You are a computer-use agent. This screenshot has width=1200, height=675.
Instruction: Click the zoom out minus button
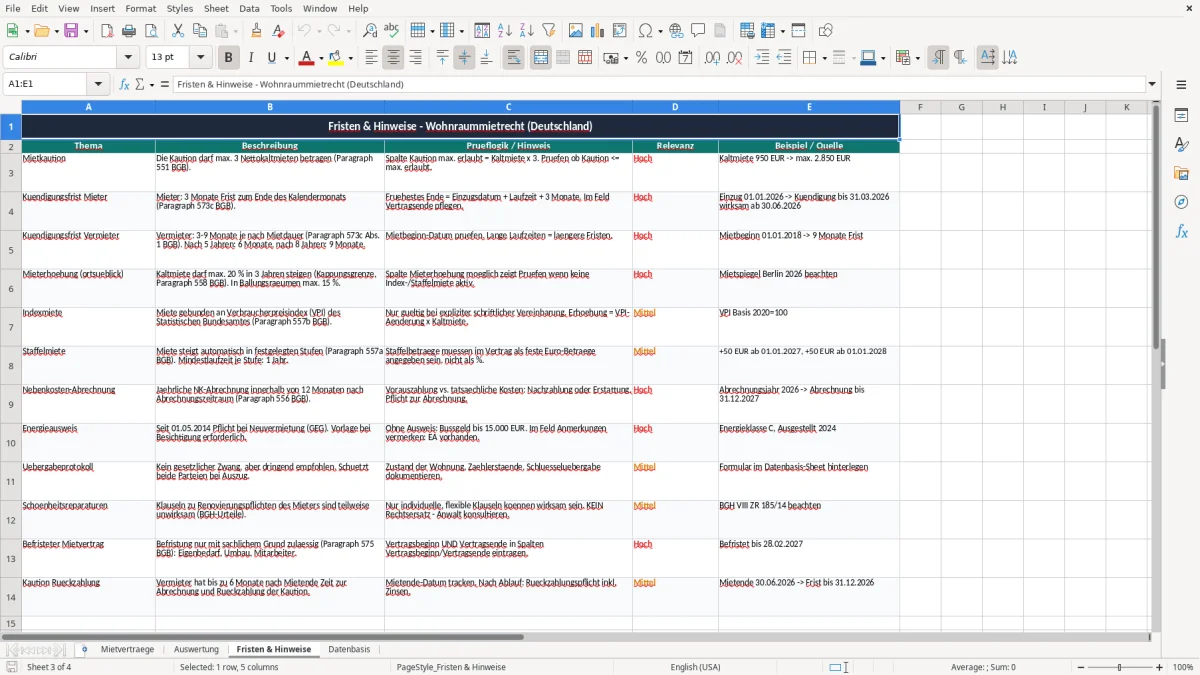[1080, 667]
